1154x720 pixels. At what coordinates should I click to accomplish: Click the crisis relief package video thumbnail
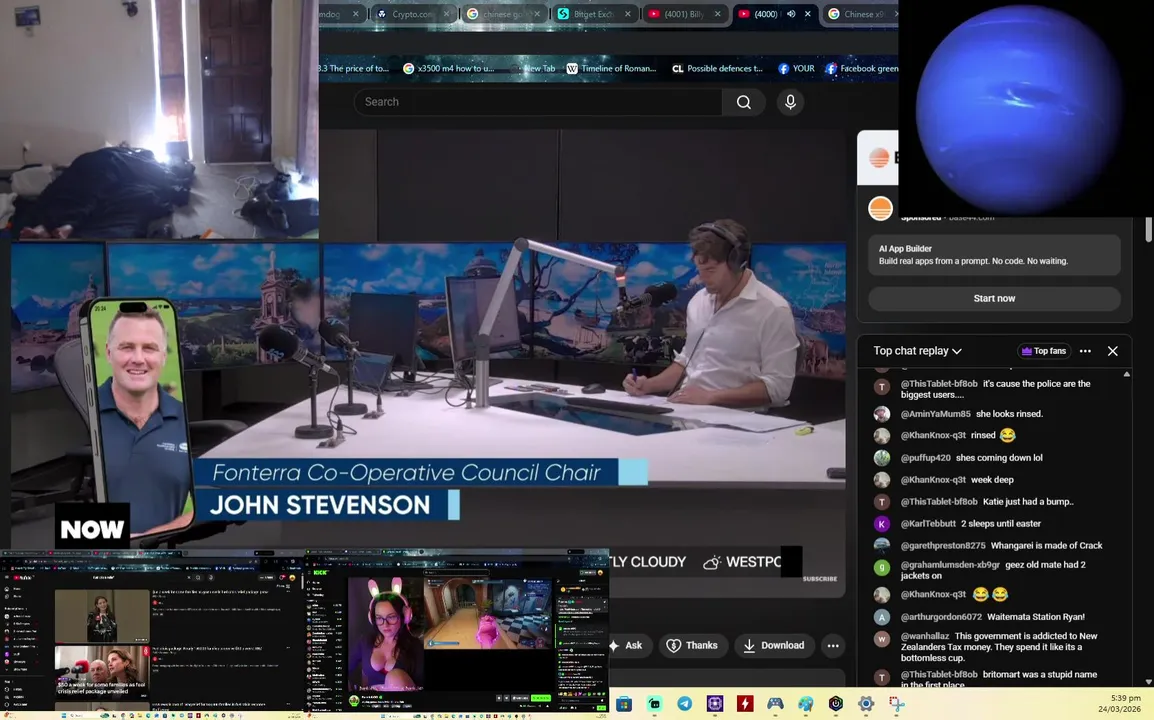(x=102, y=672)
